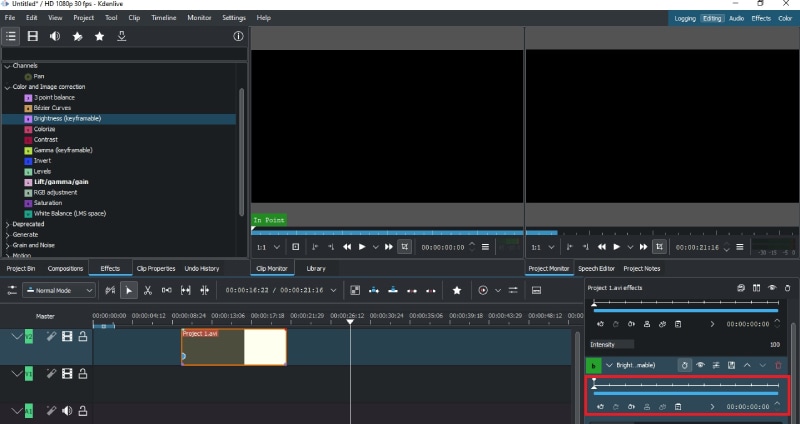Lock the V2 track
The width and height of the screenshot is (800, 424).
coord(82,336)
